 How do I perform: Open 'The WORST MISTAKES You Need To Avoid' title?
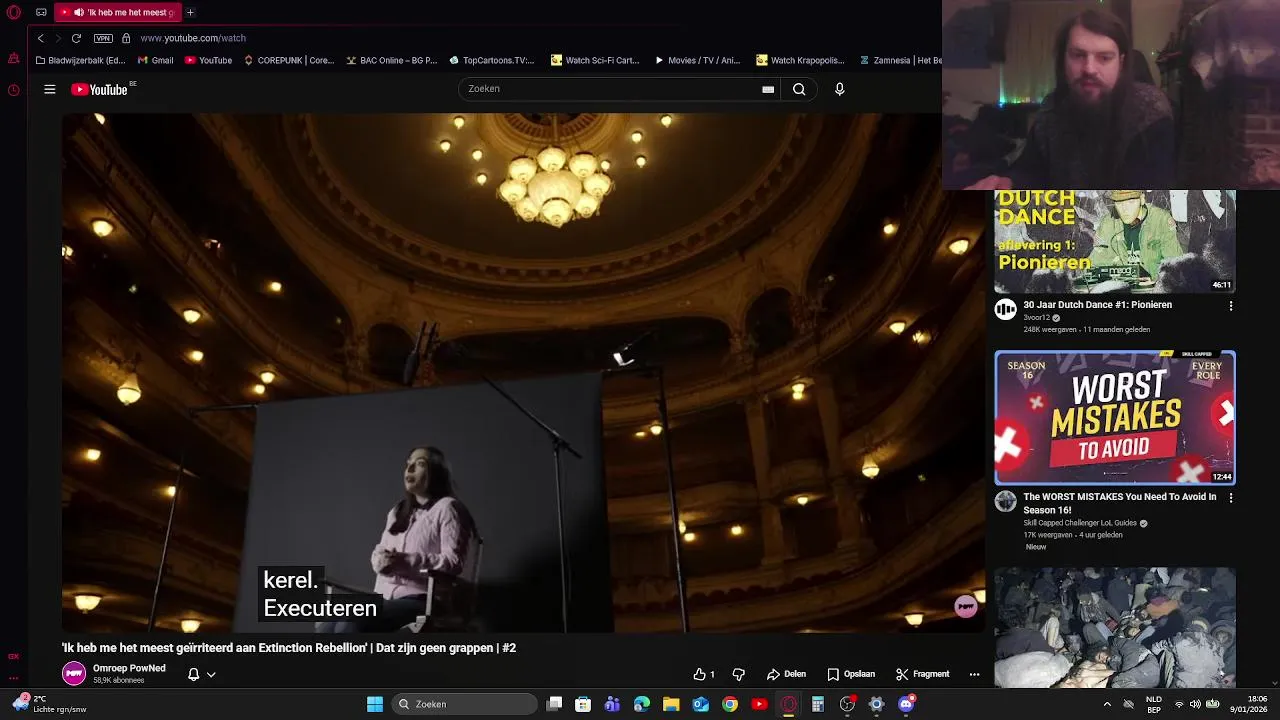1120,503
